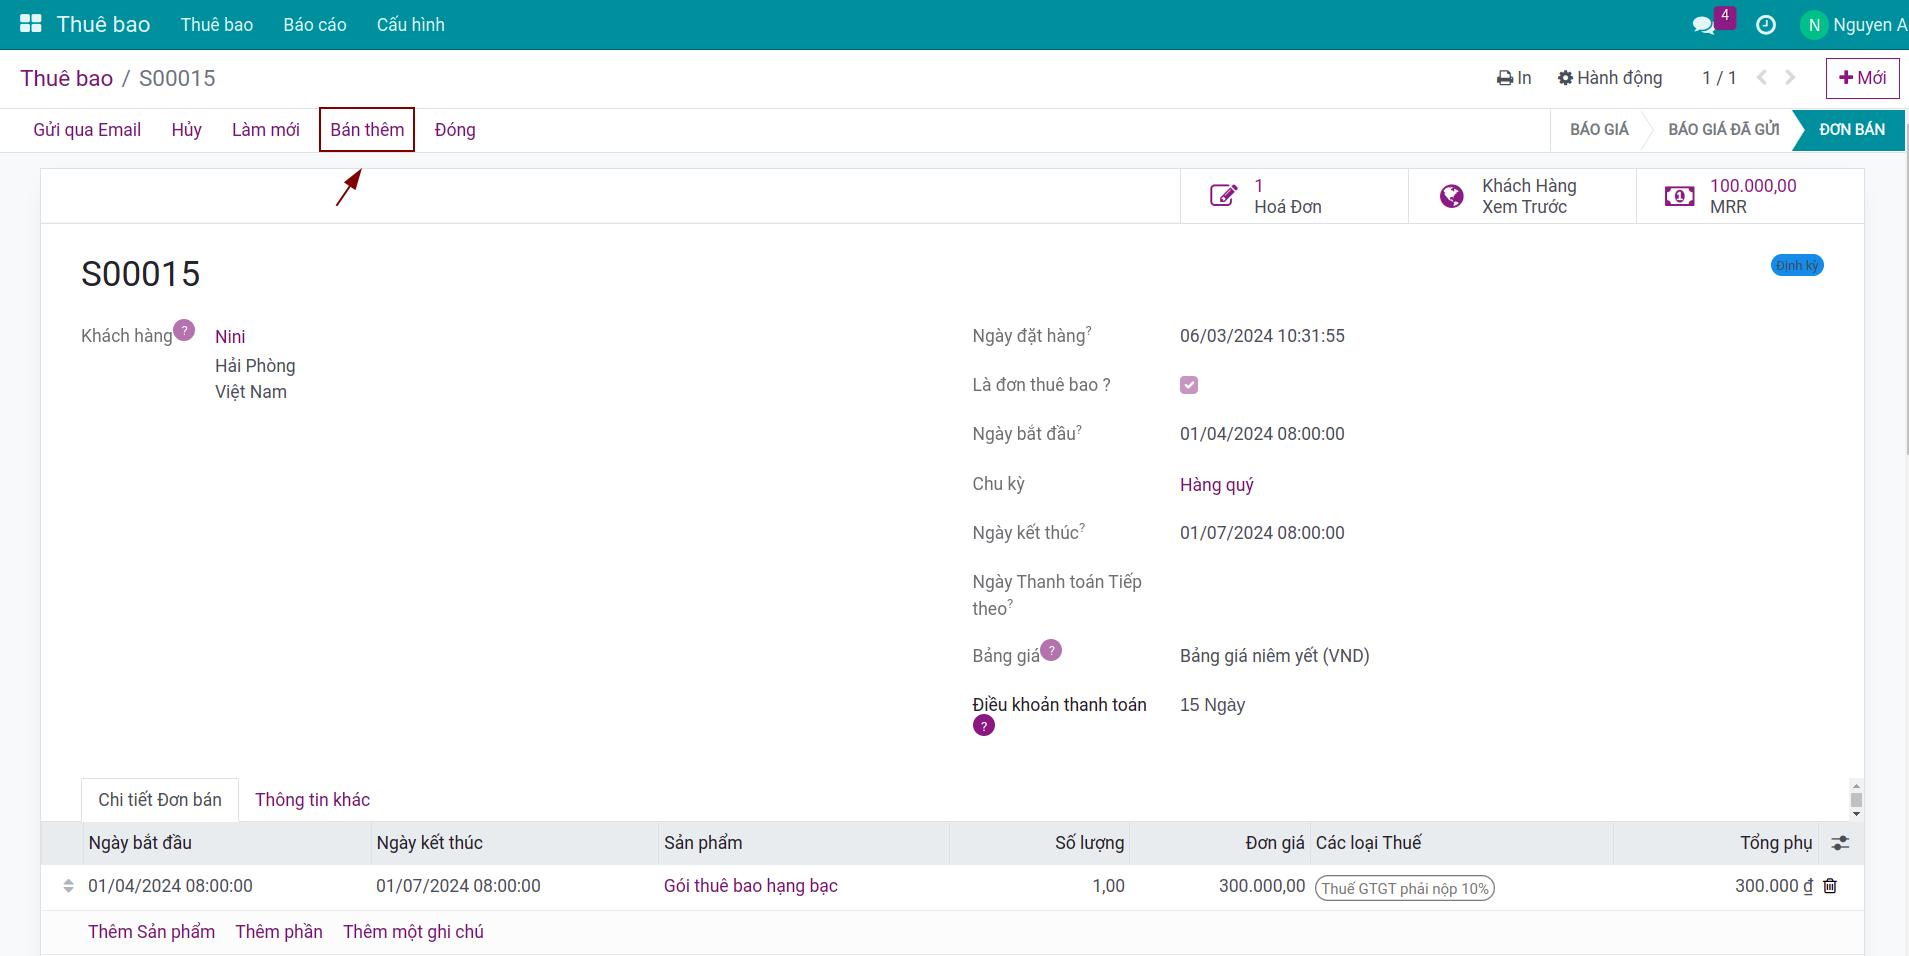Viewport: 1909px width, 956px height.
Task: Open the conversations chat icon
Action: 1704,25
